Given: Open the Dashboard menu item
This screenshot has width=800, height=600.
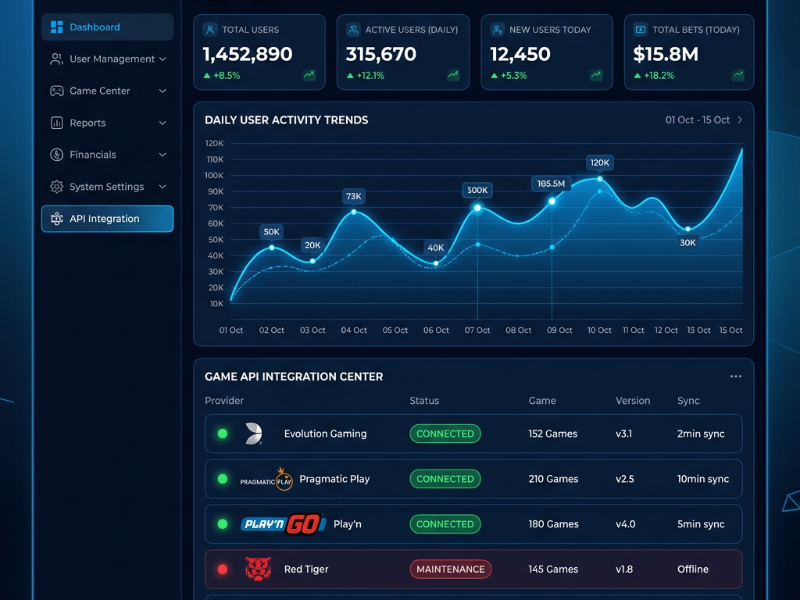Looking at the screenshot, I should coord(107,27).
